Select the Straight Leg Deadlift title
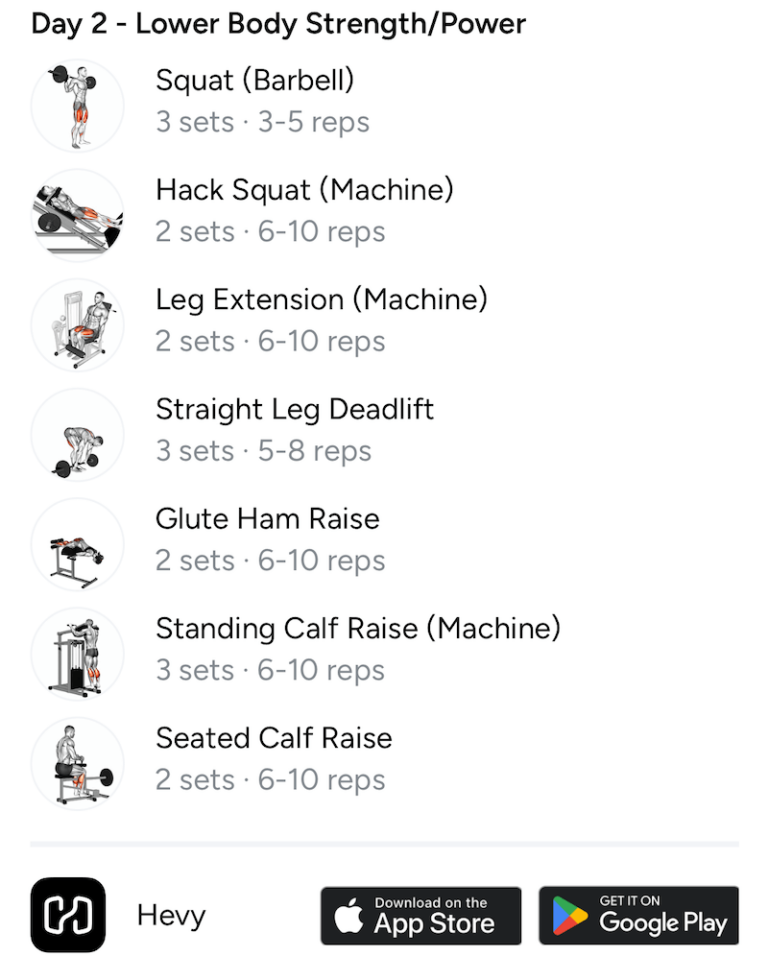768x956 pixels. (x=295, y=410)
